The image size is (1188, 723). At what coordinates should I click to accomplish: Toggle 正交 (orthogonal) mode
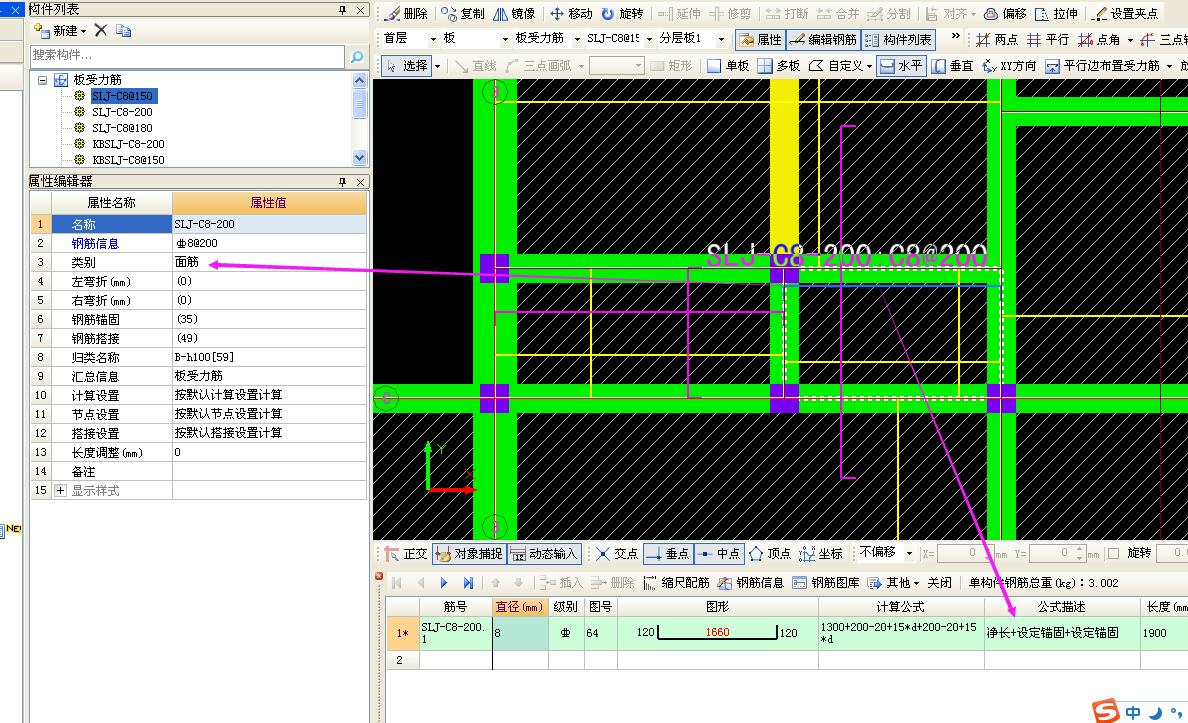pos(406,554)
